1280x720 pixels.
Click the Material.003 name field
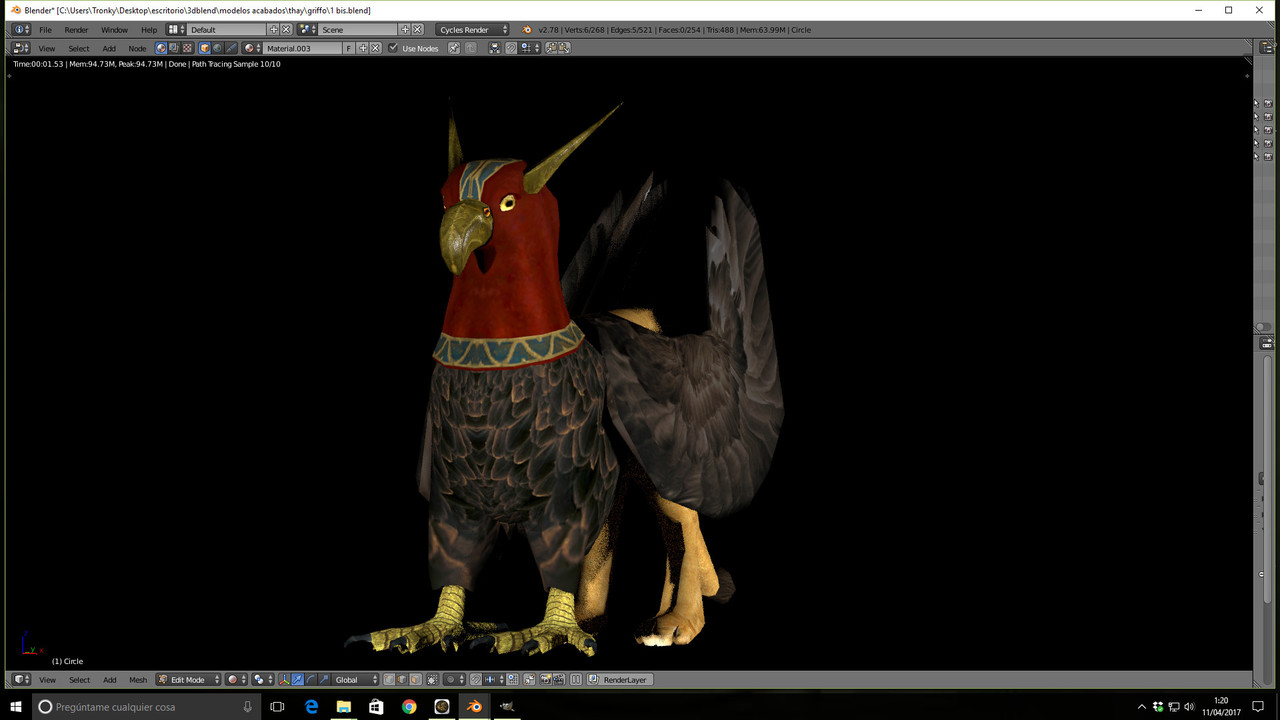click(303, 48)
